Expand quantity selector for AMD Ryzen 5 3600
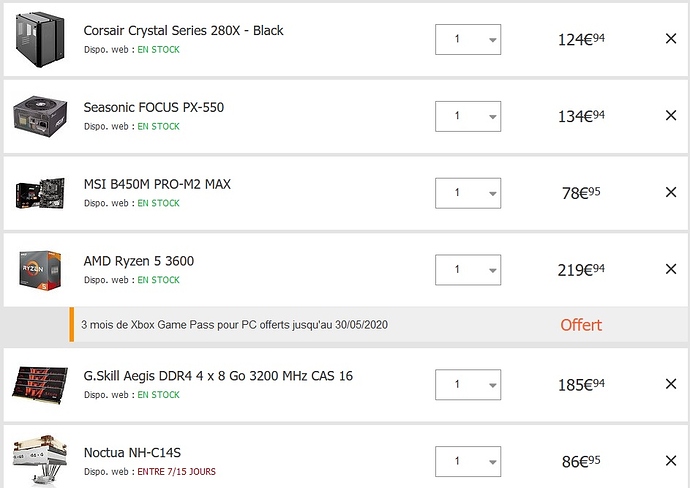This screenshot has width=690, height=488. pos(467,270)
